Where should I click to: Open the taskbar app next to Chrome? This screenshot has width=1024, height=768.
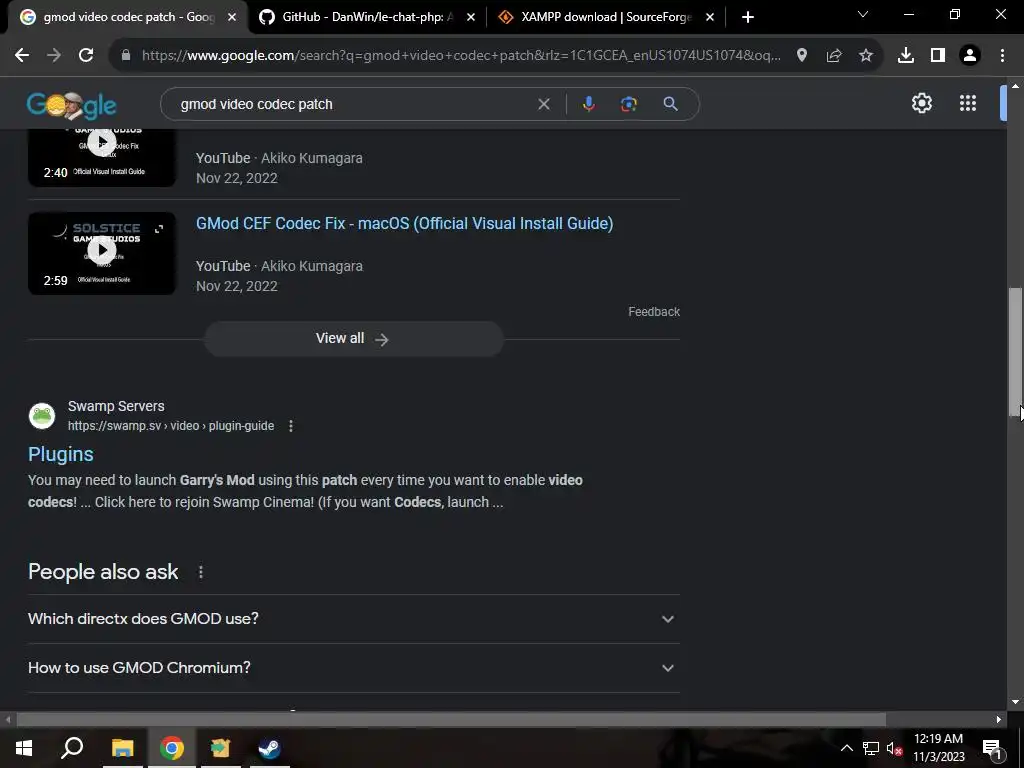coord(220,748)
